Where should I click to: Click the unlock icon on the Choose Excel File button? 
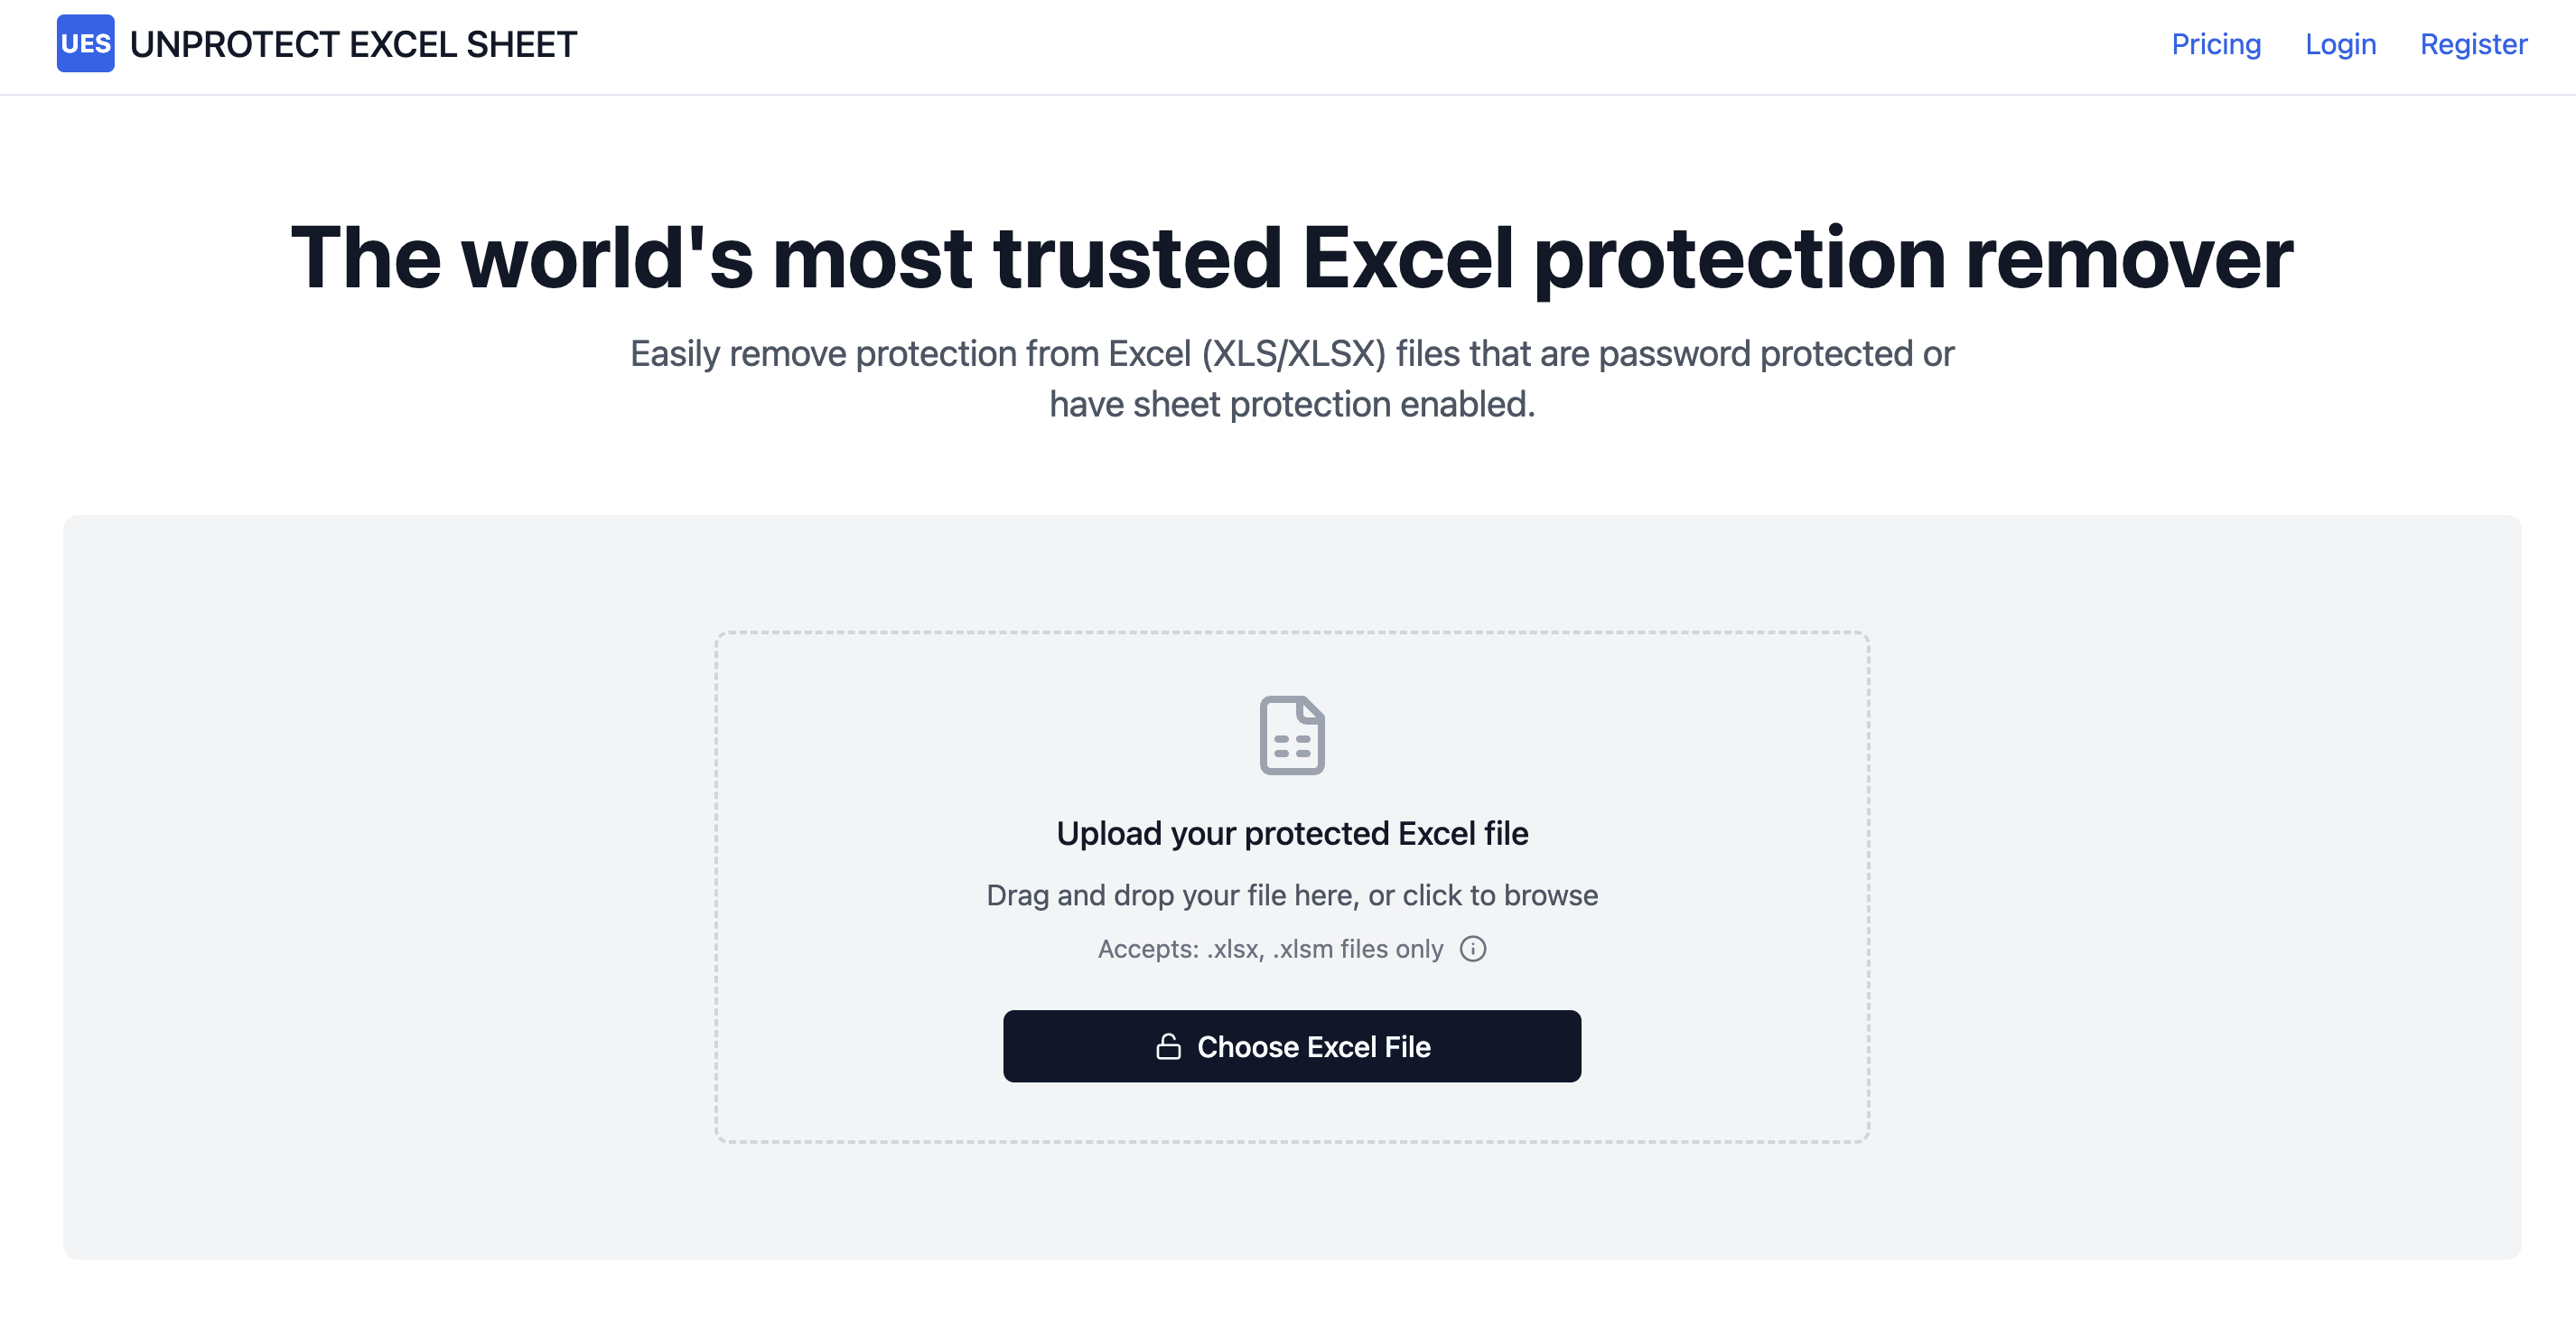1168,1046
